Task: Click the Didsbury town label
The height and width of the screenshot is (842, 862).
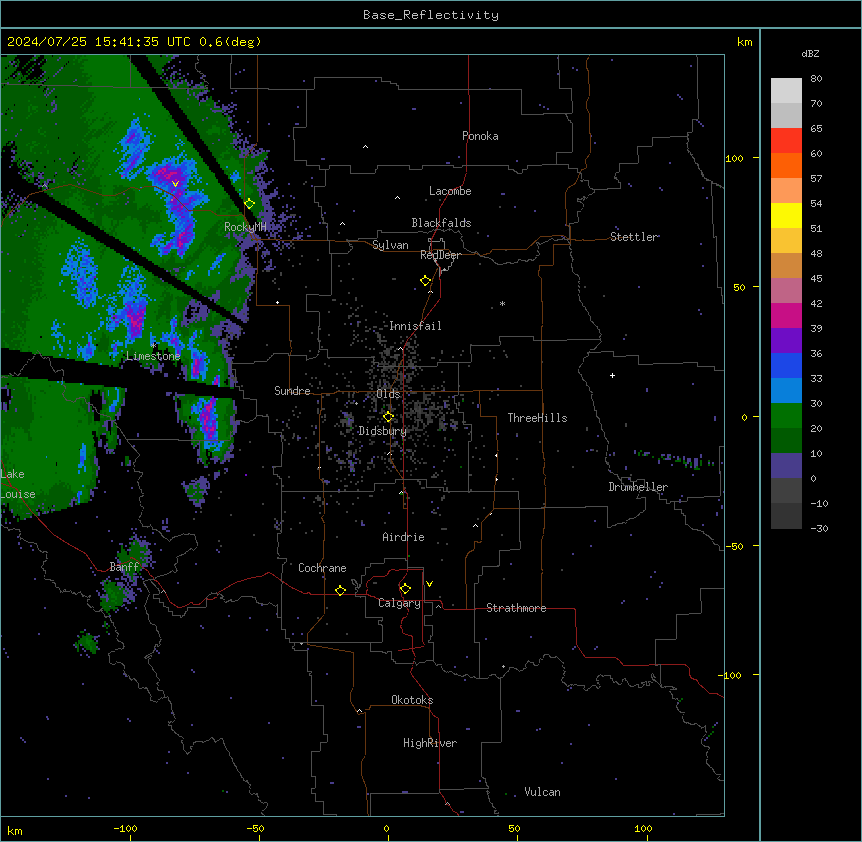Action: [x=383, y=431]
